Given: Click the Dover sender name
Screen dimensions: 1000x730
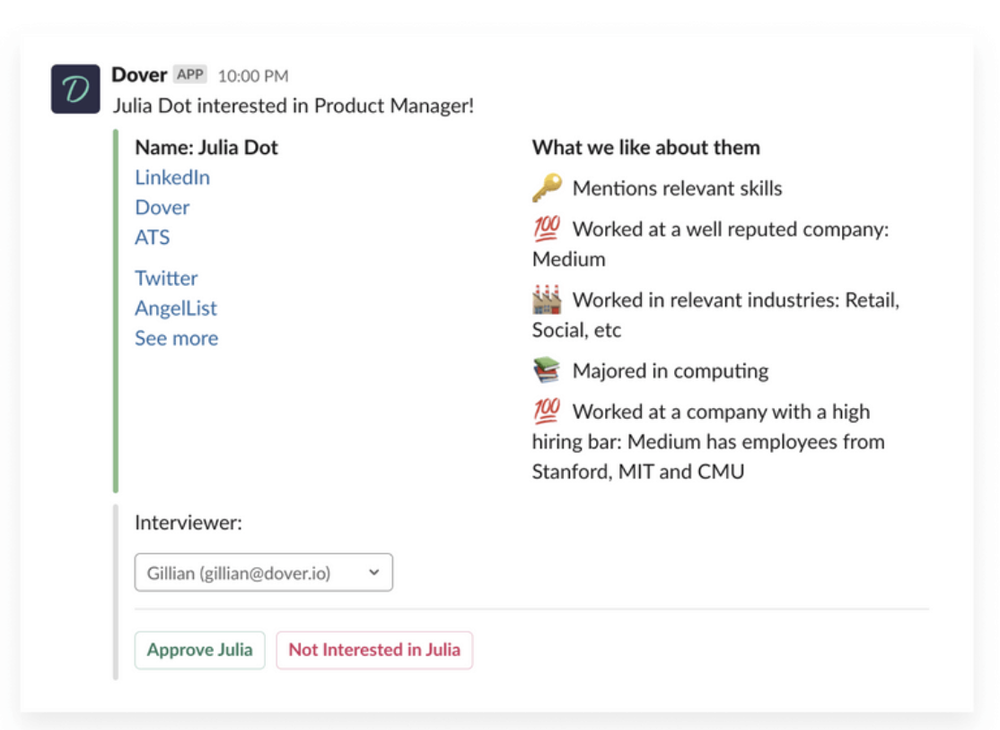Looking at the screenshot, I should point(139,75).
